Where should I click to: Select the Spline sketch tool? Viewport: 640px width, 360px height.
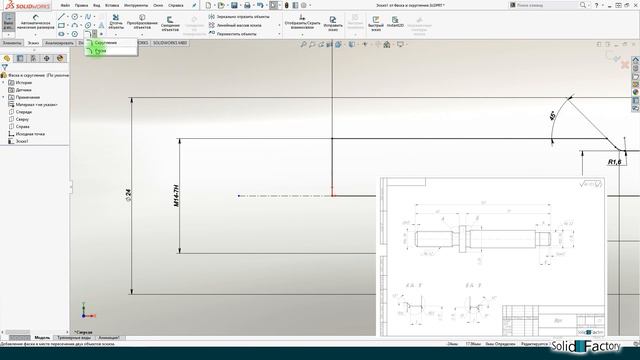pyautogui.click(x=88, y=17)
